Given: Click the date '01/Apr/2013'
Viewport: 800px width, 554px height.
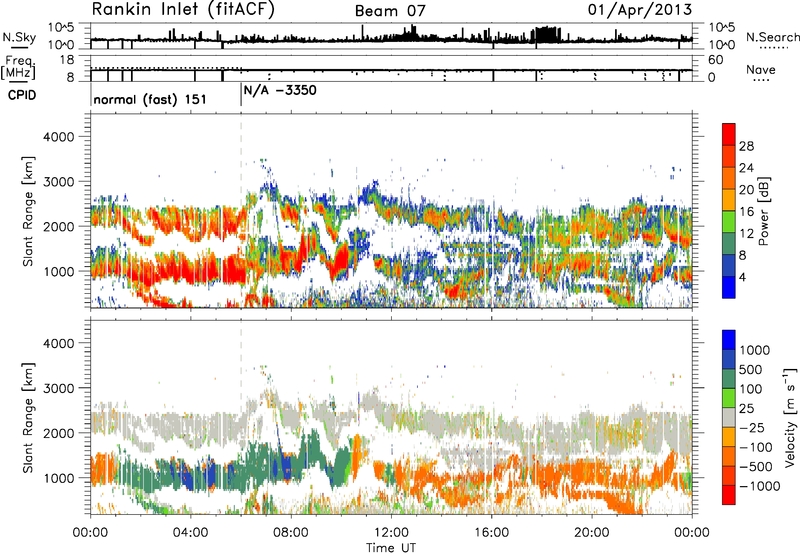Looking at the screenshot, I should [x=640, y=10].
